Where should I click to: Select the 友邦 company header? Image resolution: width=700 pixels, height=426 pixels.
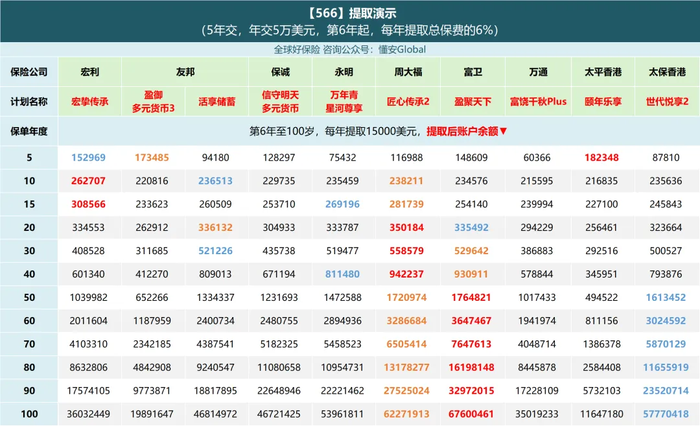pyautogui.click(x=185, y=72)
